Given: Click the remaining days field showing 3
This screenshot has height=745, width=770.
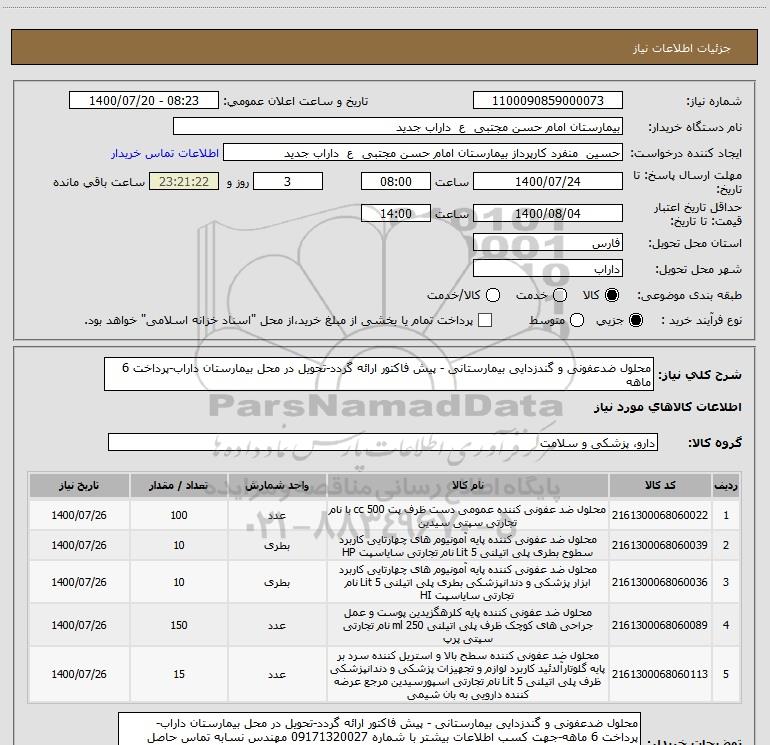Looking at the screenshot, I should pyautogui.click(x=288, y=182).
